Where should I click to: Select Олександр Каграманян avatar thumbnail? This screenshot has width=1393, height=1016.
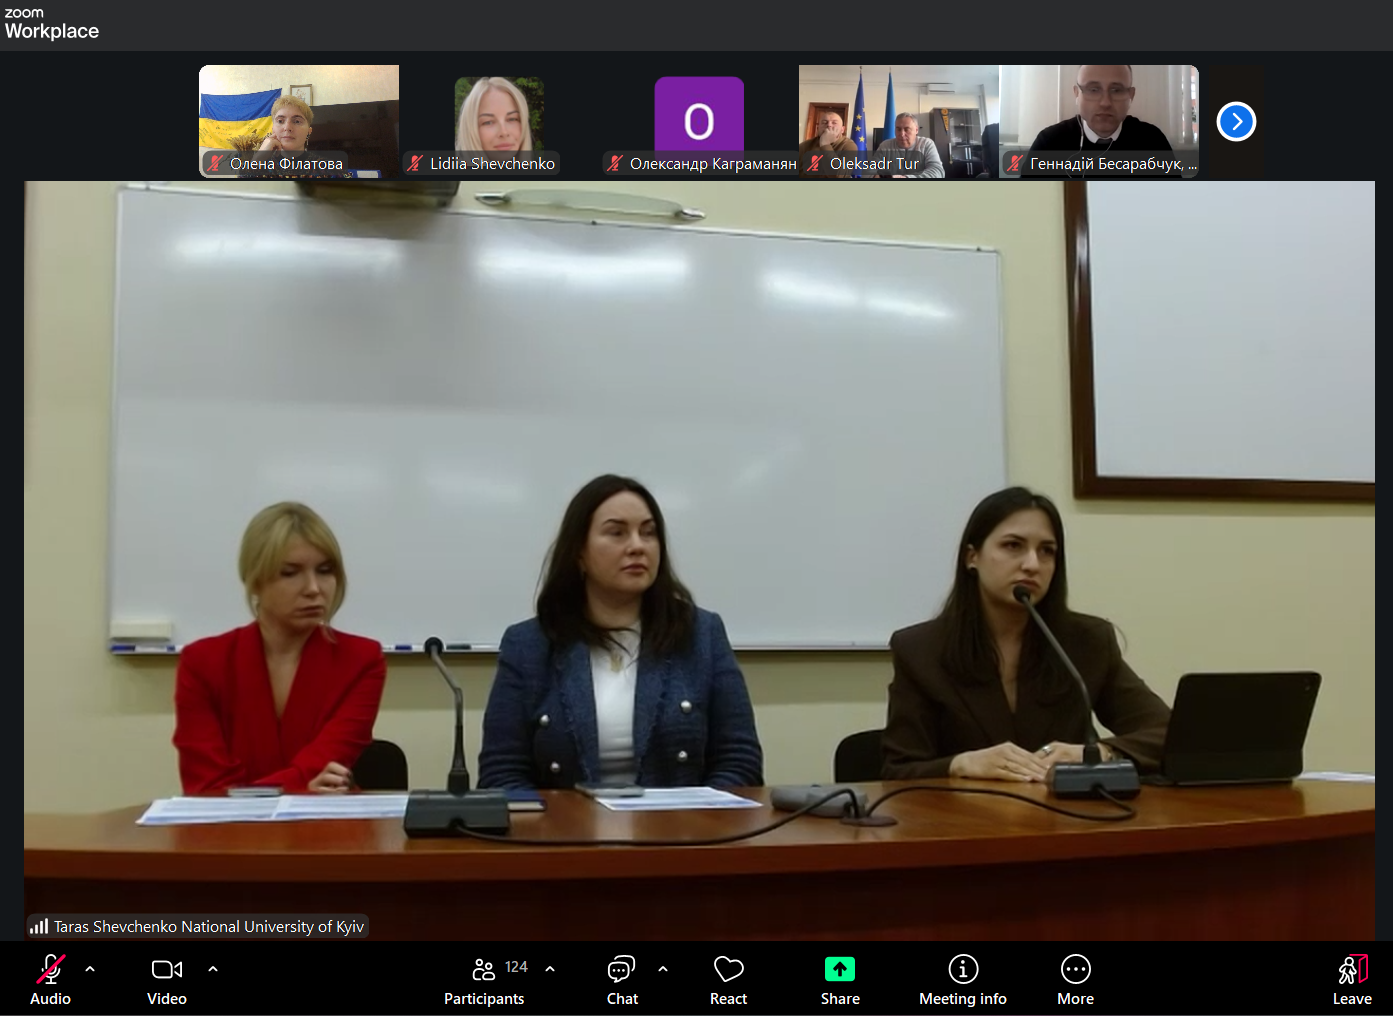click(699, 121)
